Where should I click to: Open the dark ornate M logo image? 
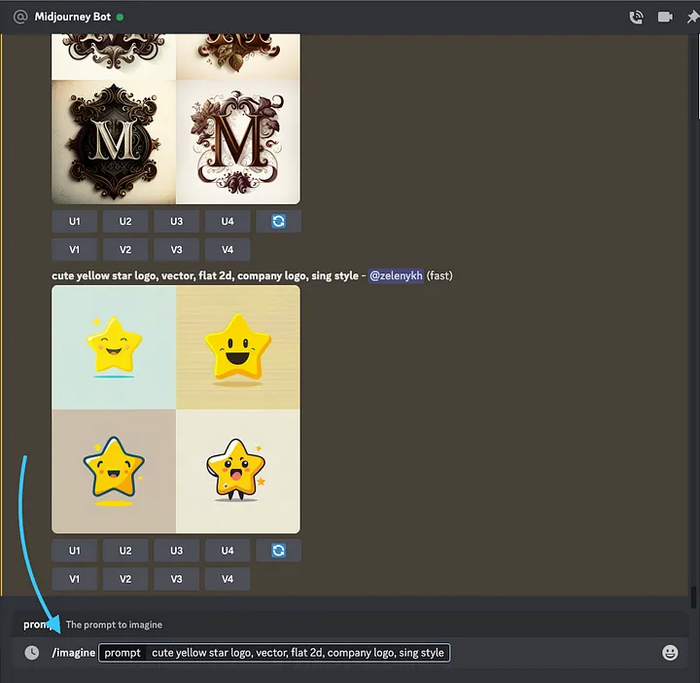[x=114, y=142]
